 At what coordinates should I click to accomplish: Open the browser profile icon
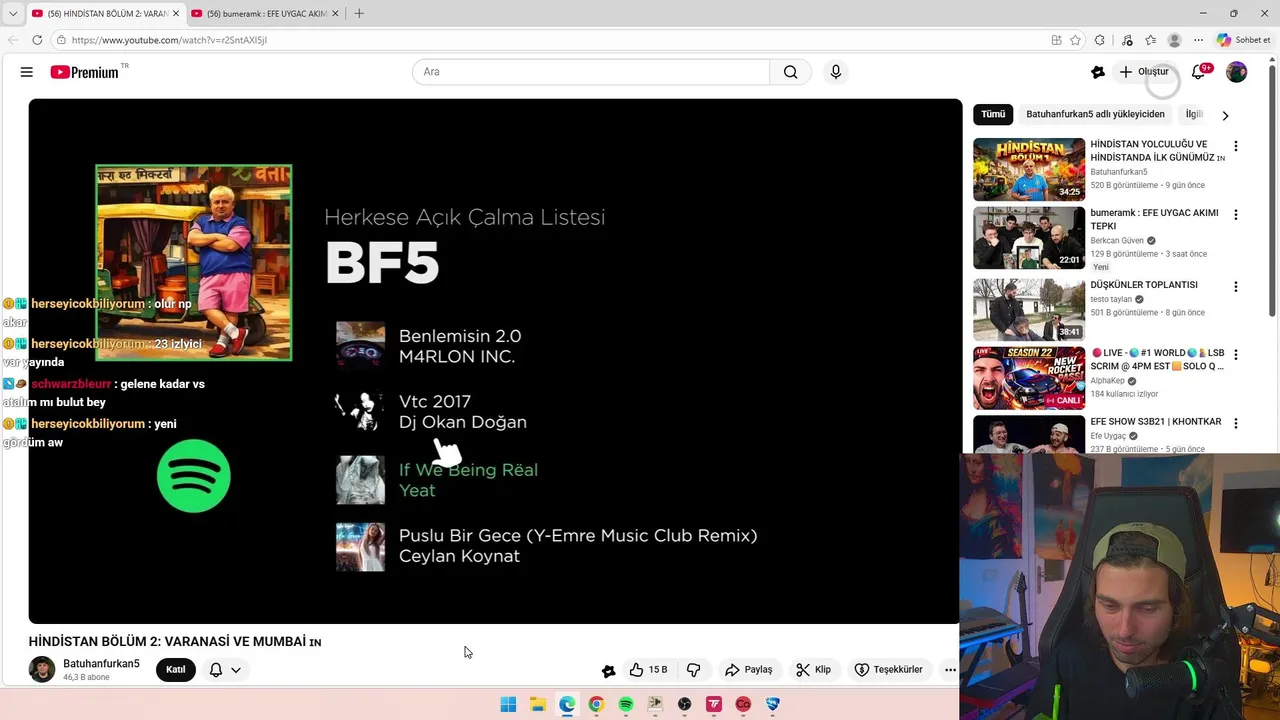point(1174,40)
